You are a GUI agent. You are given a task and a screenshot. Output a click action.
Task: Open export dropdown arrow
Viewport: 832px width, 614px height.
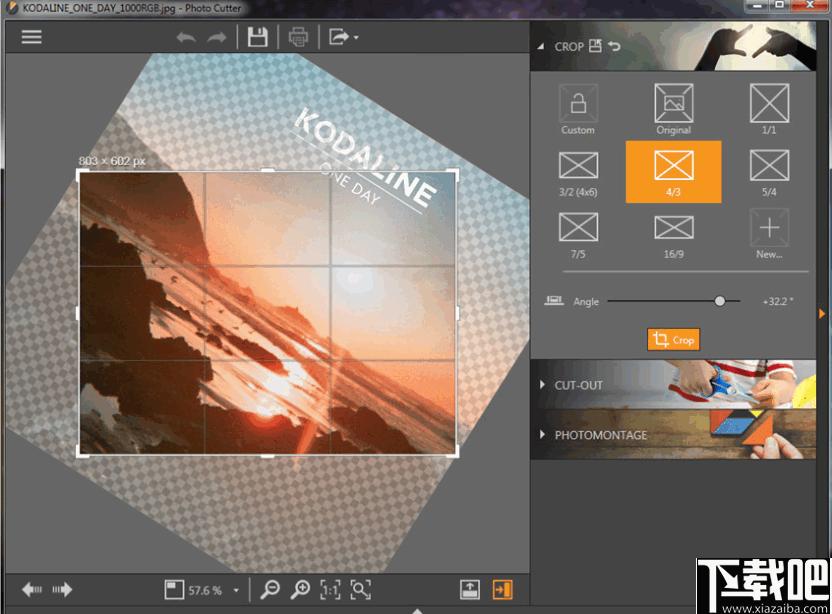coord(356,38)
